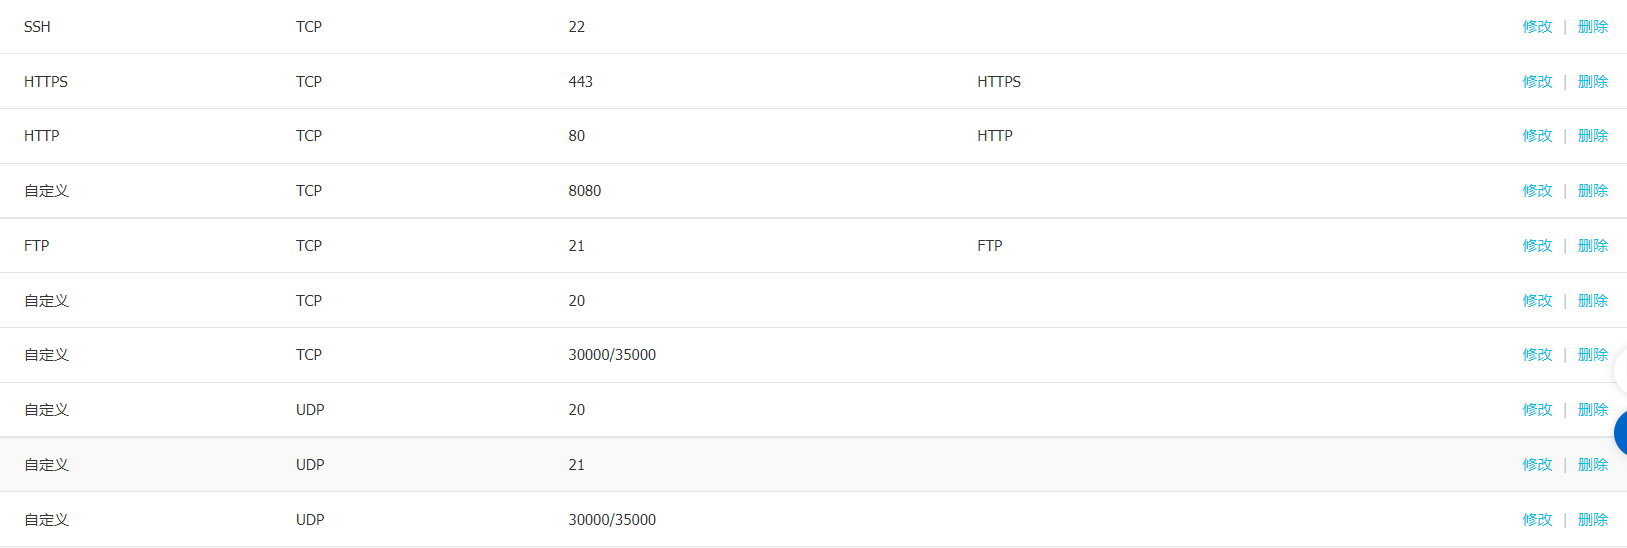Modify the custom TCP port 20 rule
This screenshot has width=1627, height=548.
click(1537, 301)
